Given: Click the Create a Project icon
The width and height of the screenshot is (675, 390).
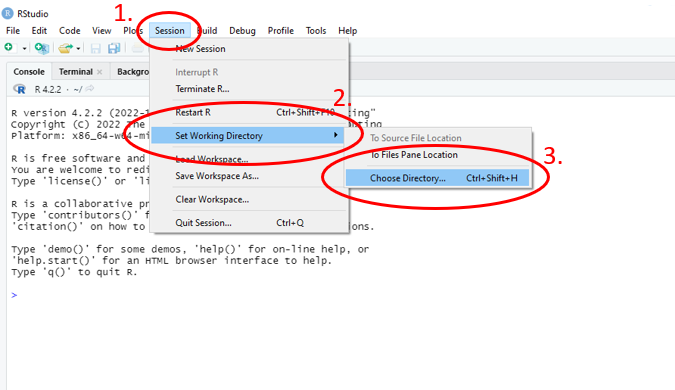Looking at the screenshot, I should (42, 48).
